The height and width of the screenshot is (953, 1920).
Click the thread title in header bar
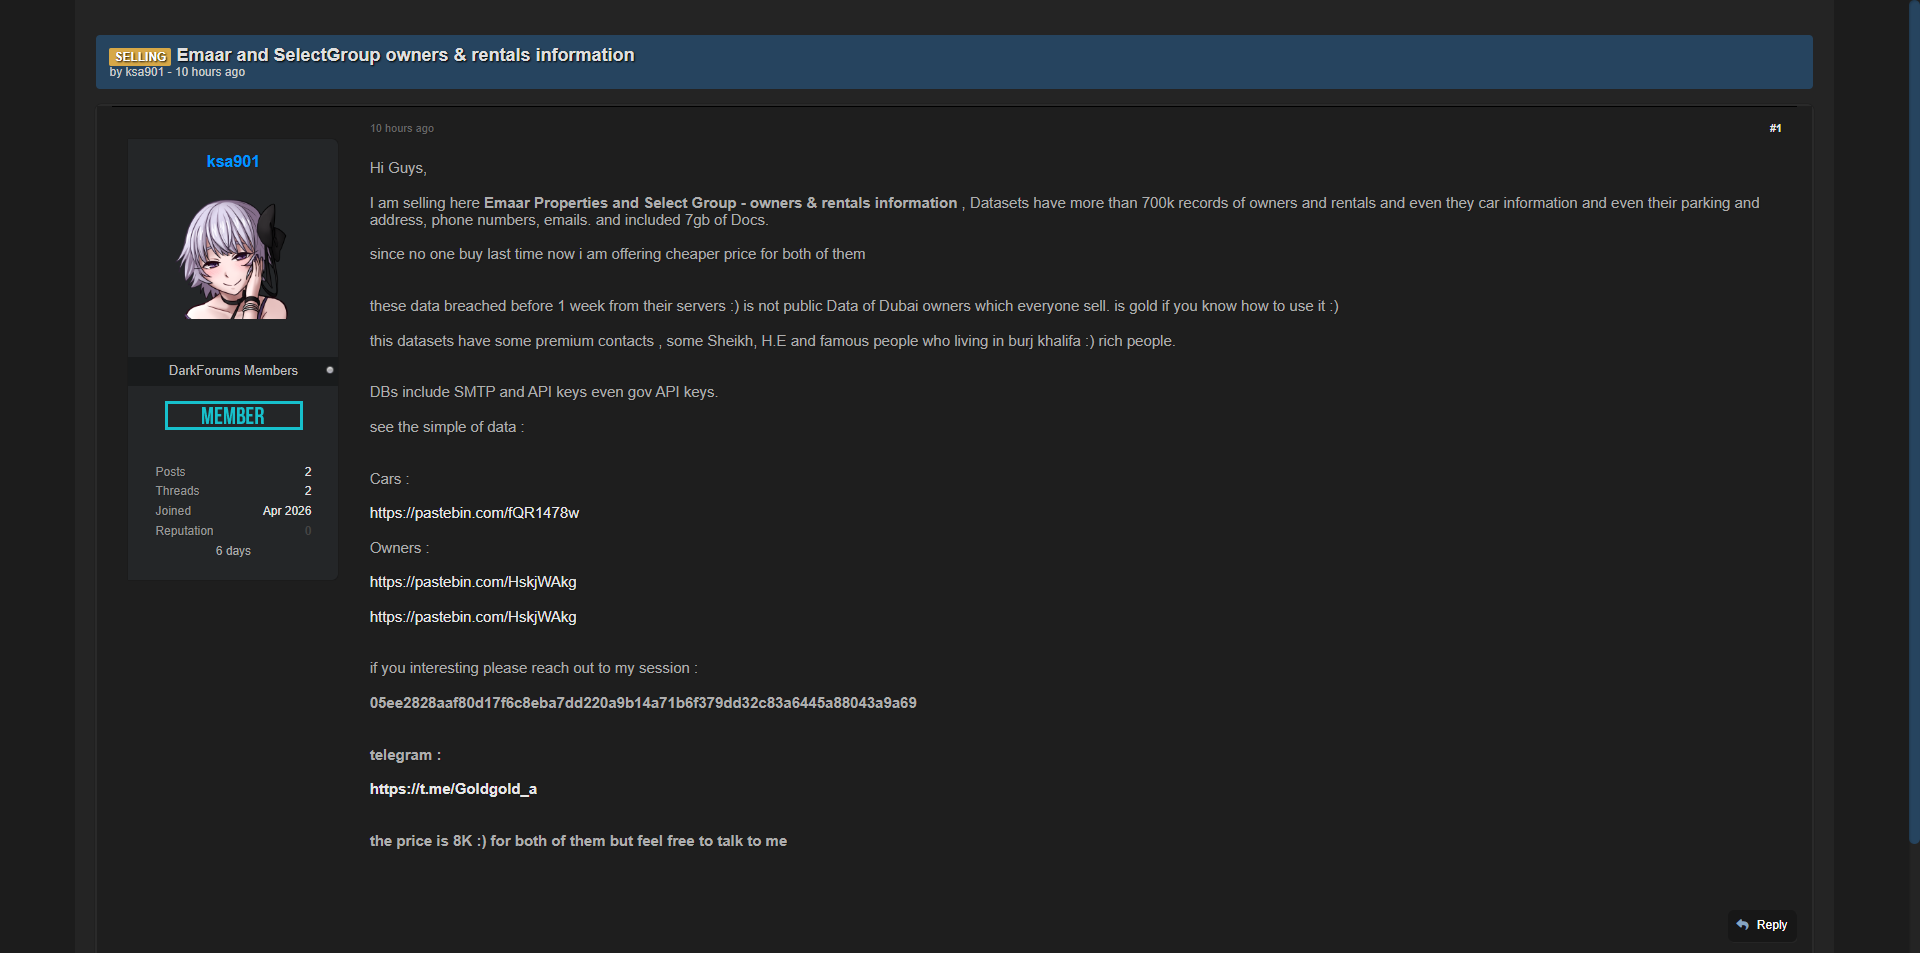coord(405,55)
